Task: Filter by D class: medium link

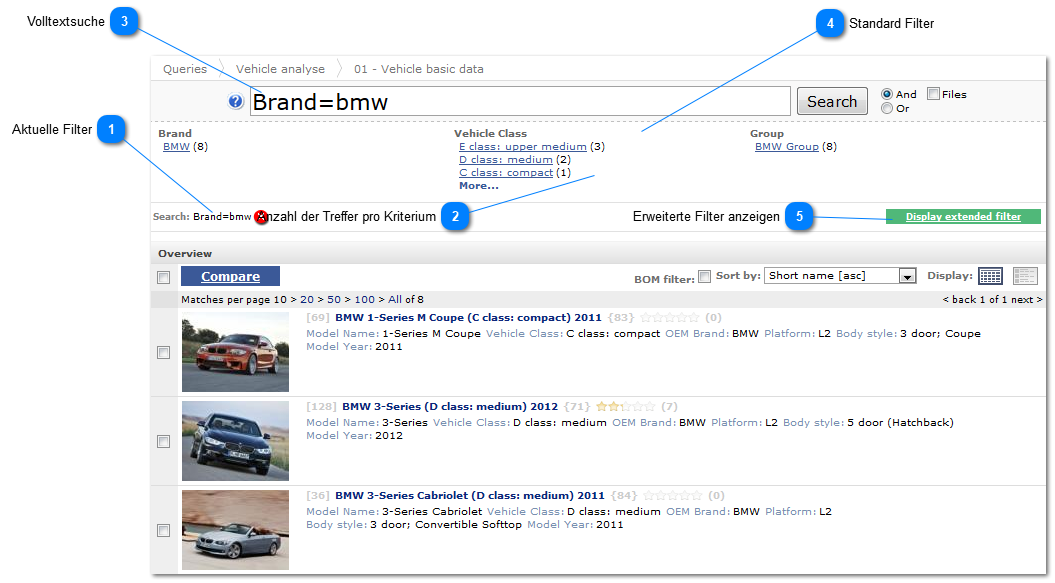Action: [x=506, y=160]
